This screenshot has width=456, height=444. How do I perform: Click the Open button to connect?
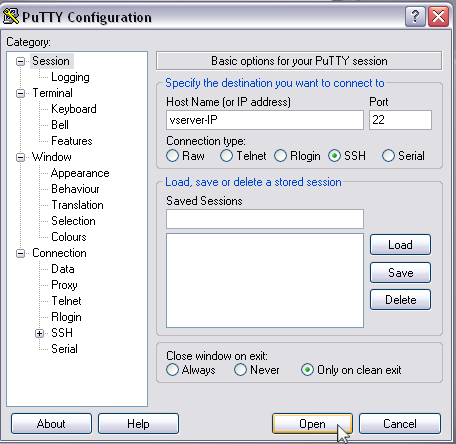[x=312, y=424]
